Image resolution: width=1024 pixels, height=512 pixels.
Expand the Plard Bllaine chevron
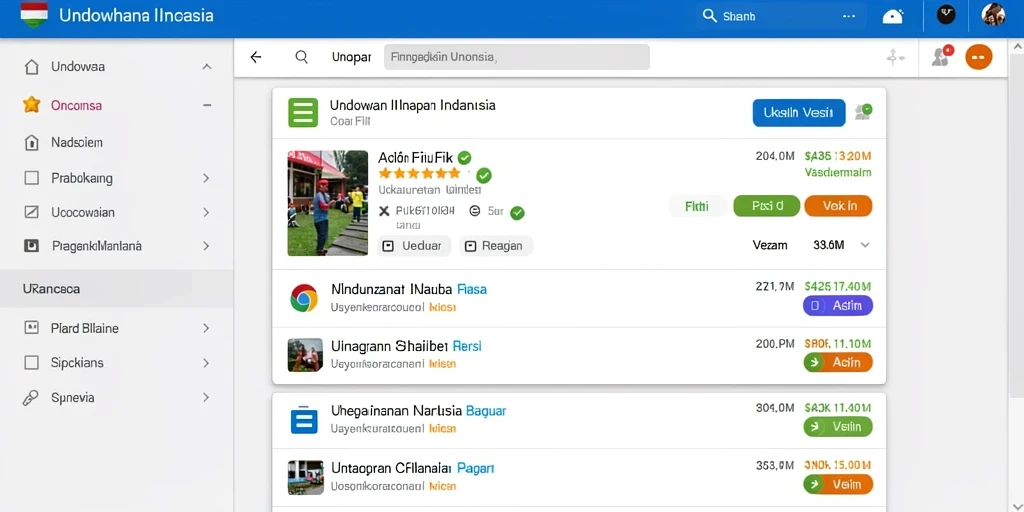click(206, 328)
